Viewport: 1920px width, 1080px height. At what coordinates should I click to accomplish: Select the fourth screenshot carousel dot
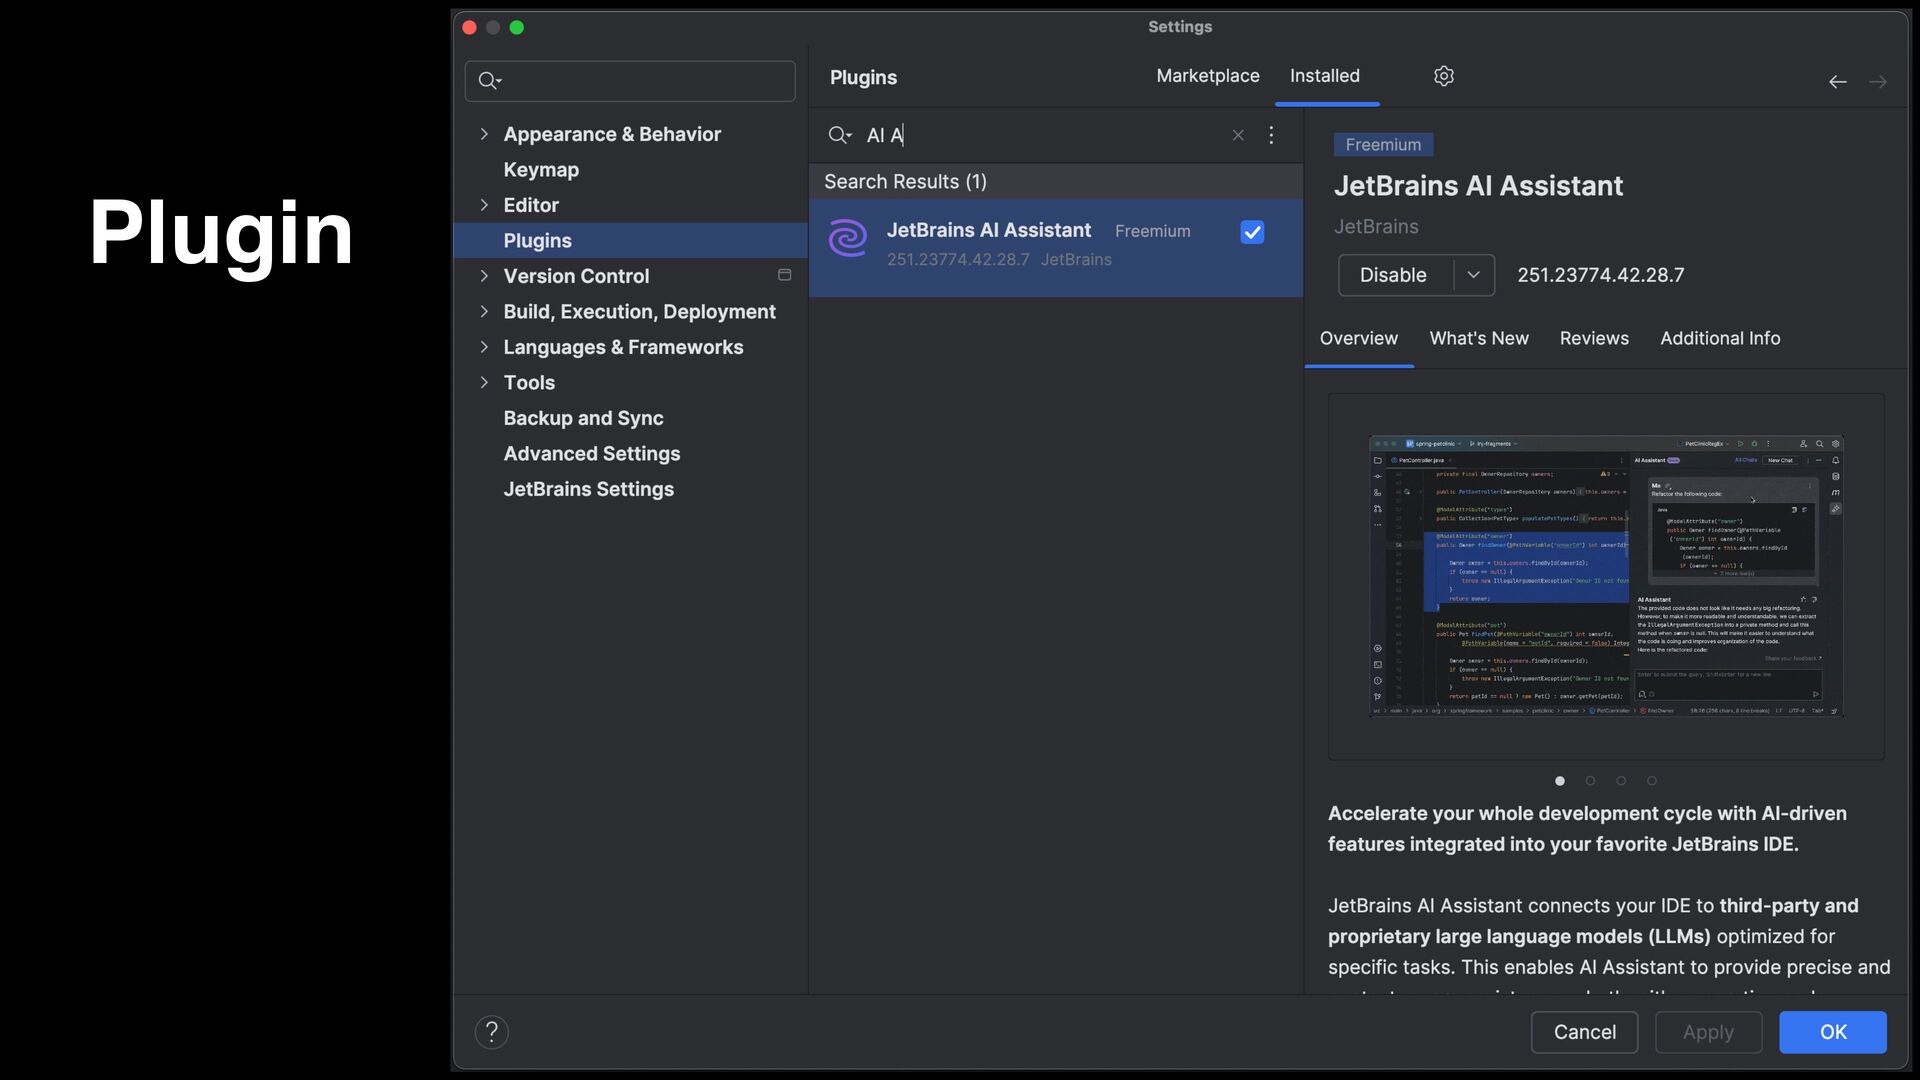[x=1652, y=781]
